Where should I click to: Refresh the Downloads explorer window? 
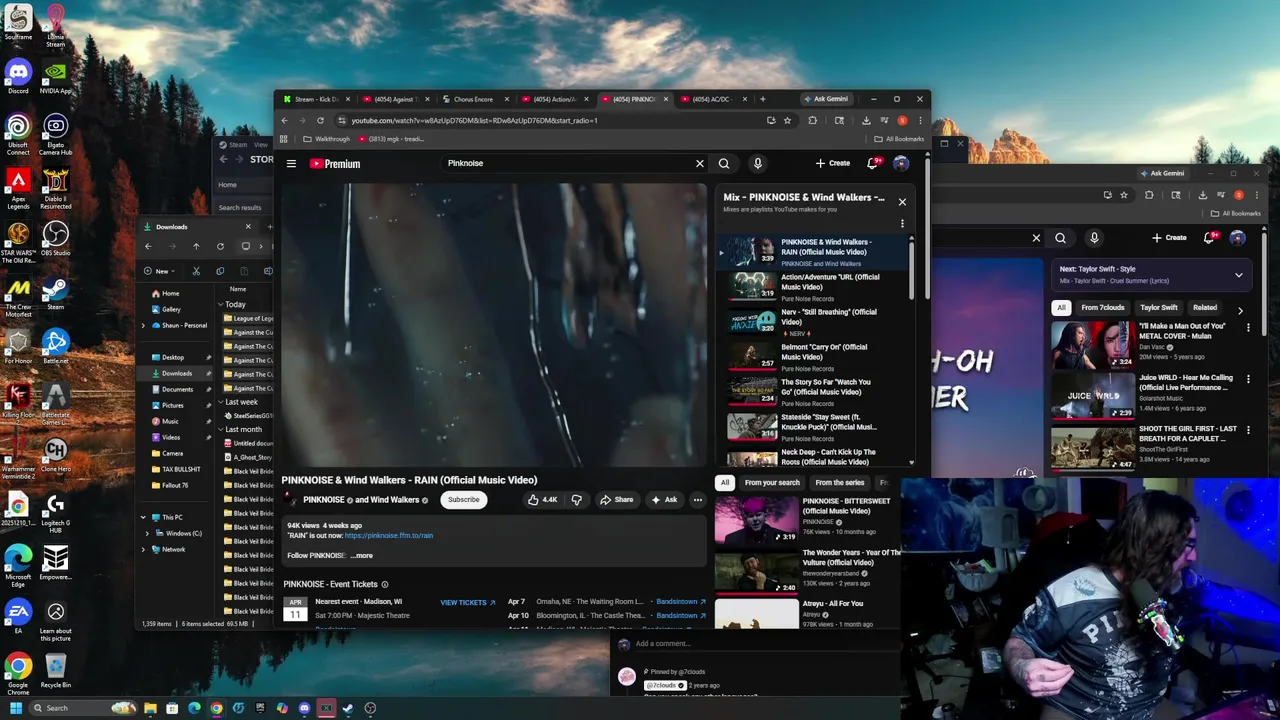220,246
